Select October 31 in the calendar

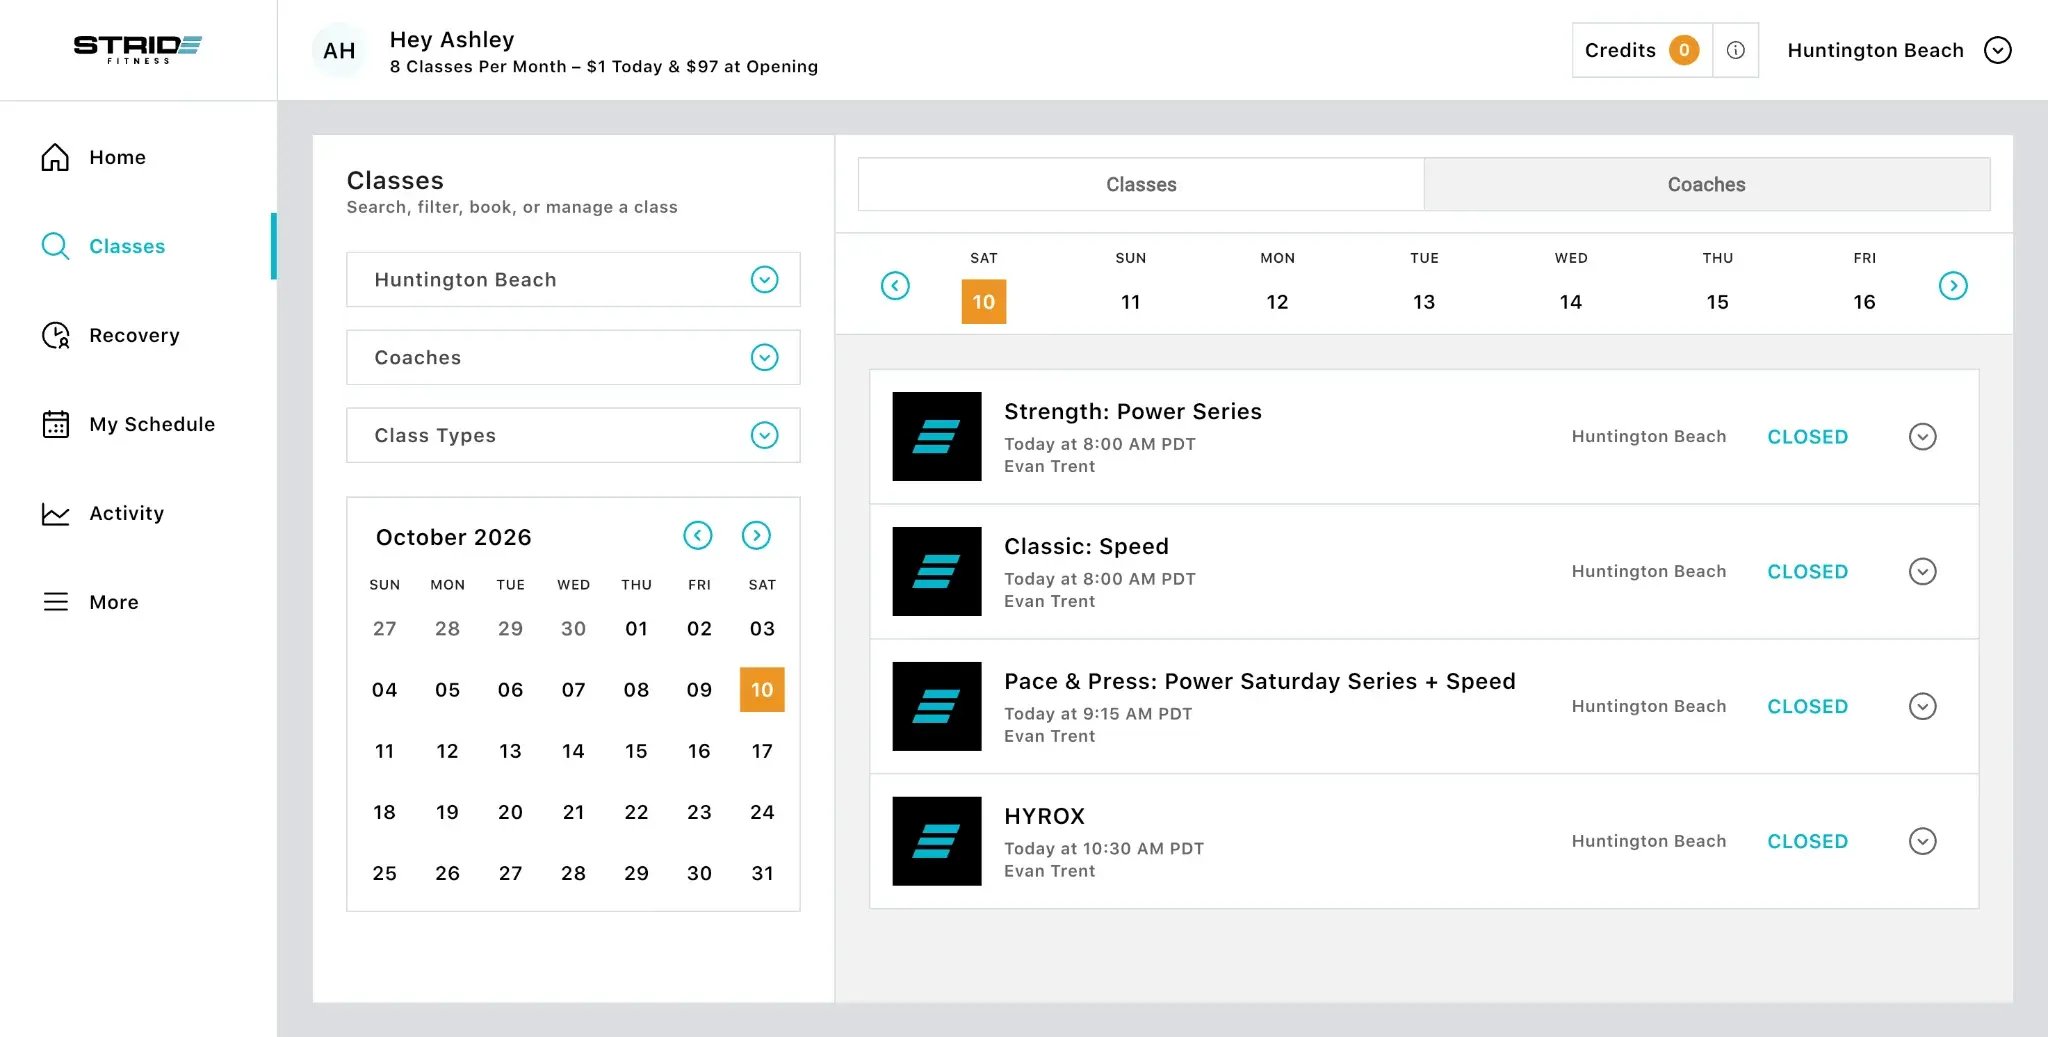point(762,873)
